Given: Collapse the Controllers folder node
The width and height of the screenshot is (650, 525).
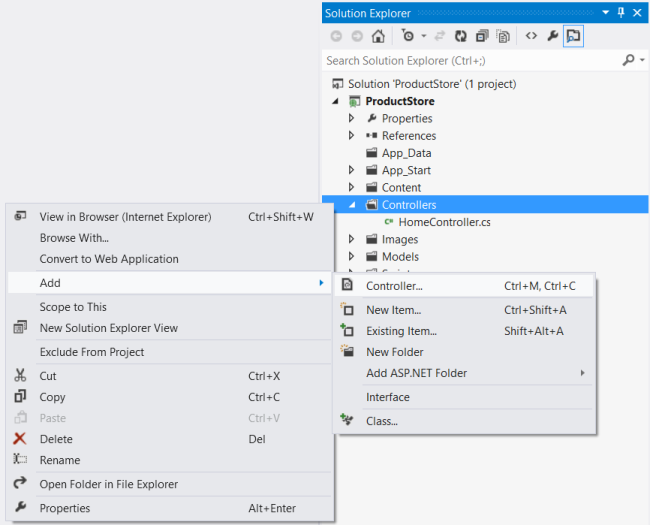Looking at the screenshot, I should point(352,206).
